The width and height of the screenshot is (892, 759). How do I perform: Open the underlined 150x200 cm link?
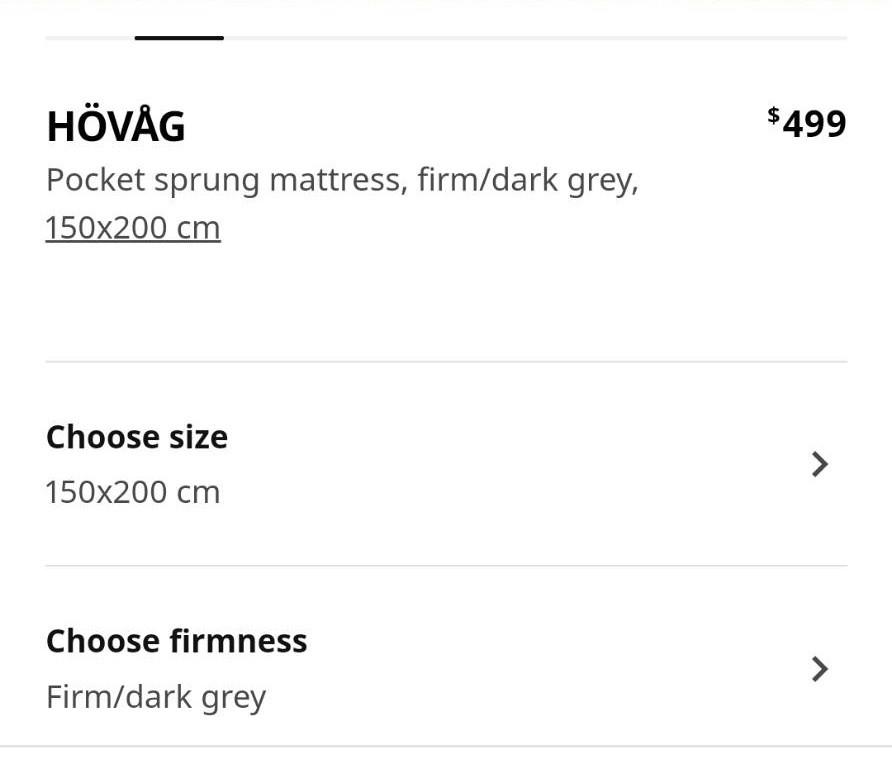(132, 227)
